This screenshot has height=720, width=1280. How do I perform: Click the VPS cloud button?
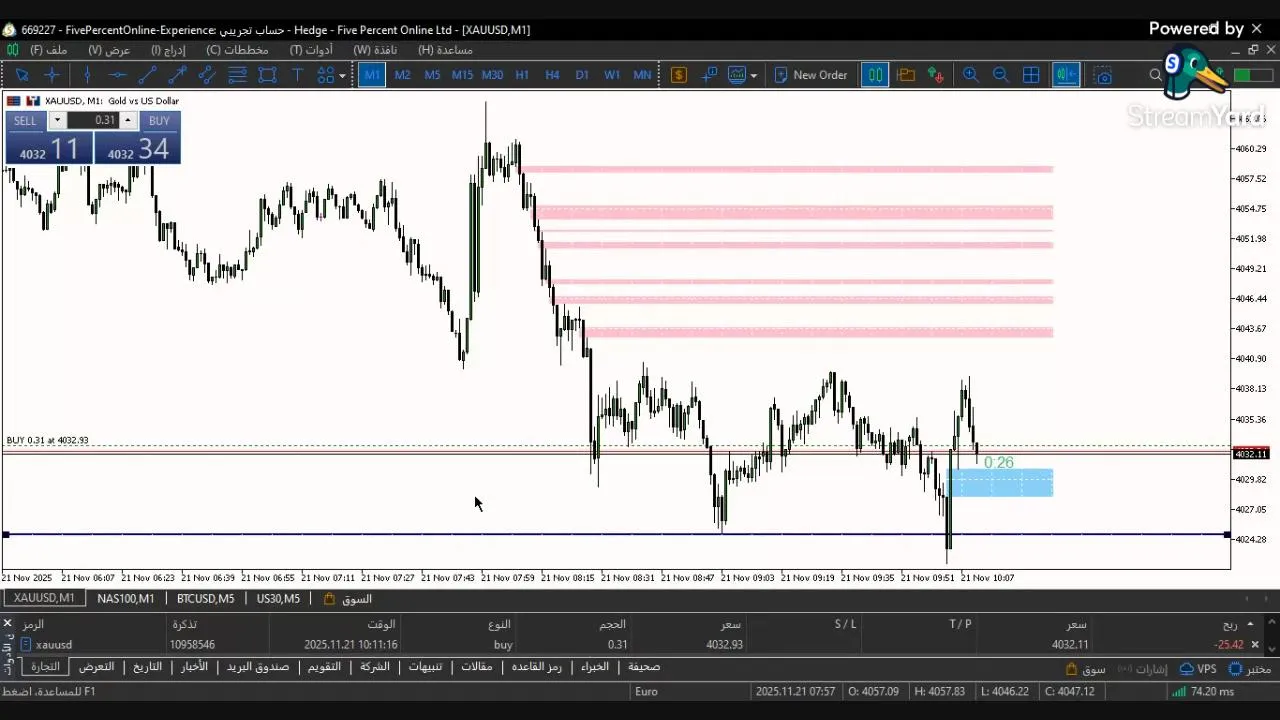(1198, 669)
